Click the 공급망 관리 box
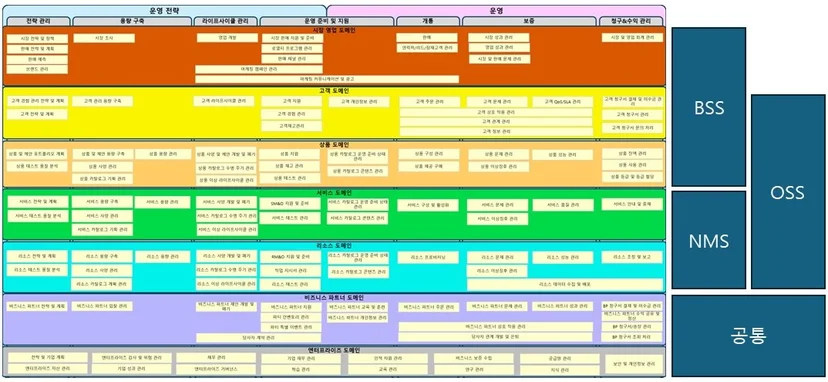828x382 pixels. point(559,359)
